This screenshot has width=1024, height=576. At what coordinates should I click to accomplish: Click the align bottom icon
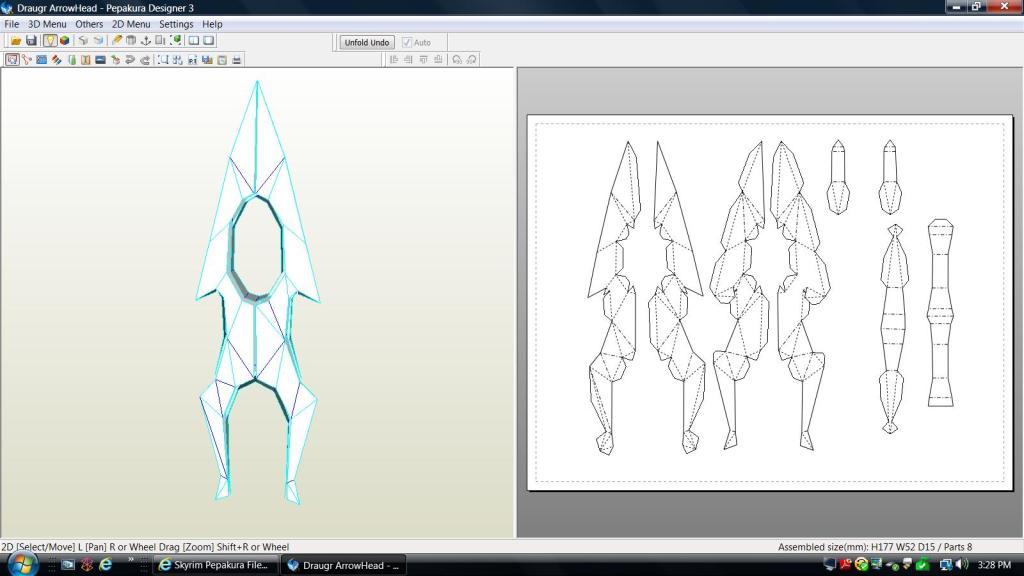(438, 59)
